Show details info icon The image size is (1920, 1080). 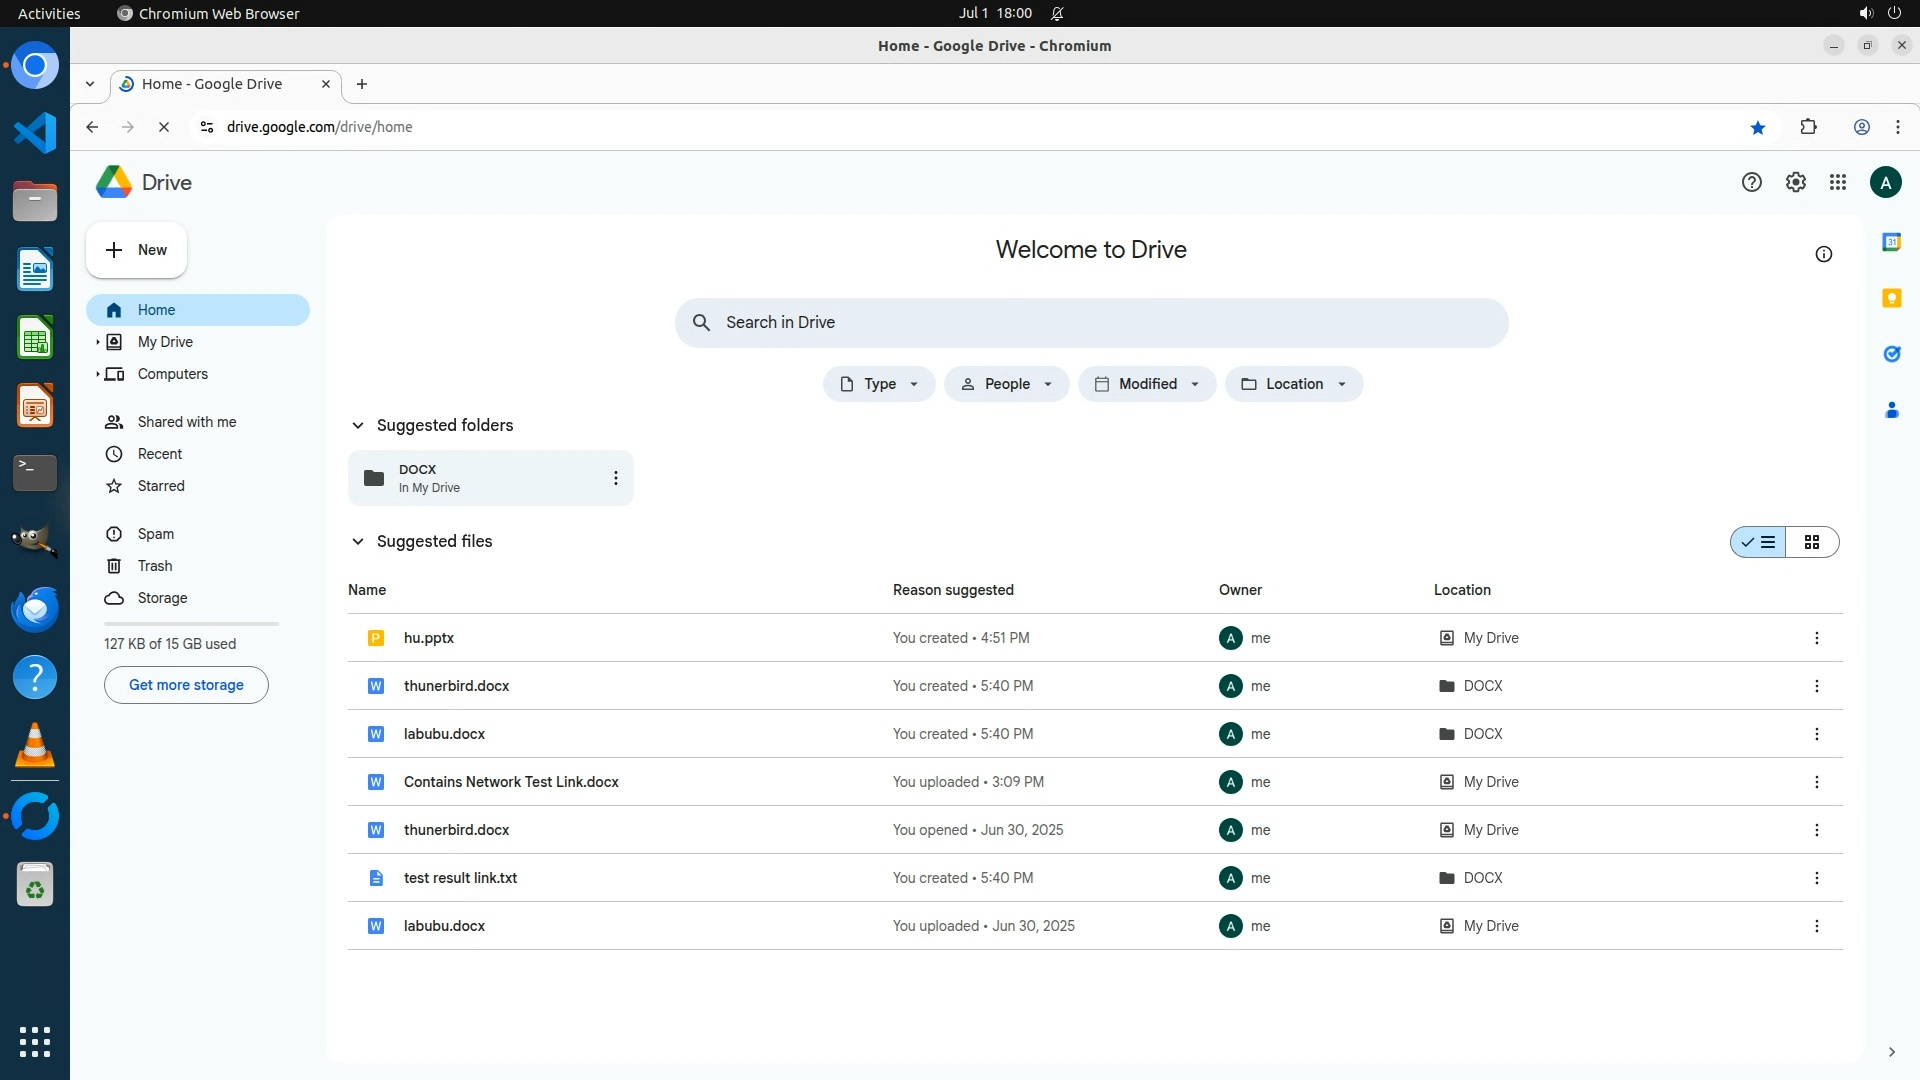pyautogui.click(x=1823, y=254)
